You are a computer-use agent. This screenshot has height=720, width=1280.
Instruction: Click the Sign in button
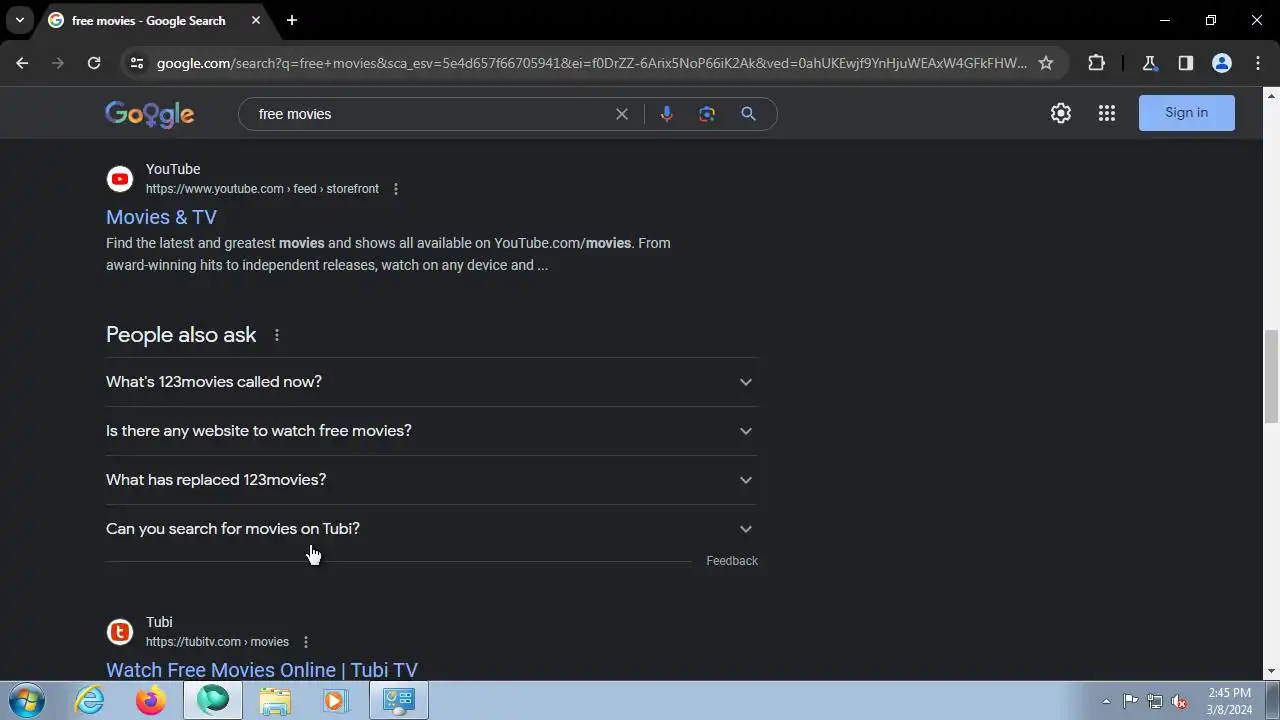pos(1187,113)
